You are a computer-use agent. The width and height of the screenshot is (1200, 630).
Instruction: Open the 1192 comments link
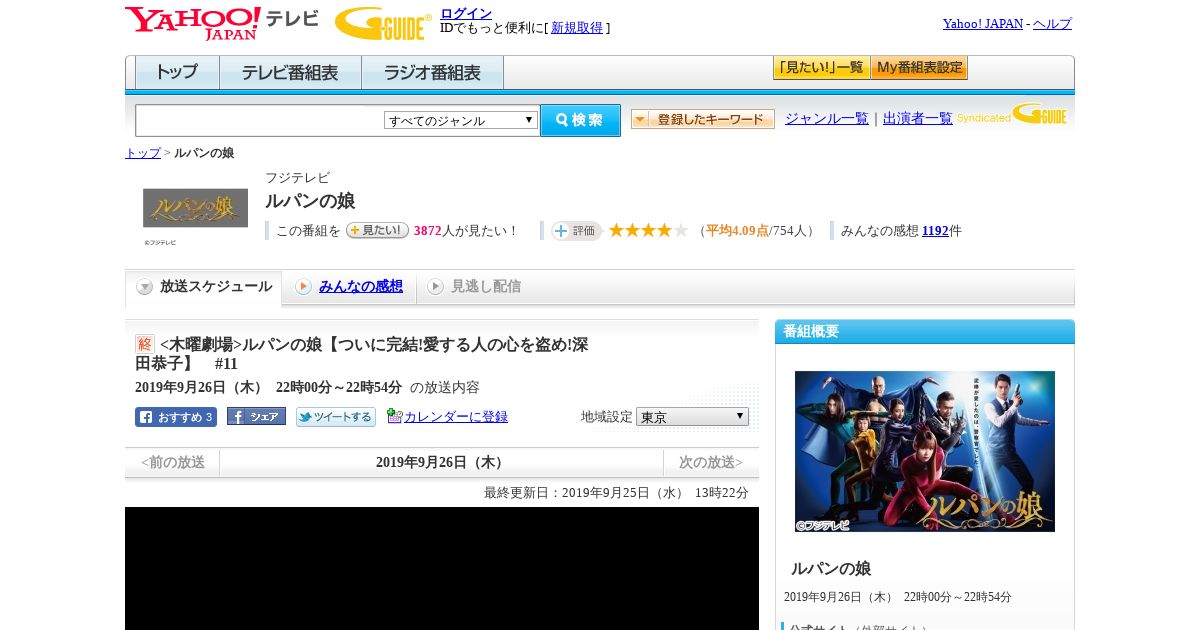coord(935,231)
